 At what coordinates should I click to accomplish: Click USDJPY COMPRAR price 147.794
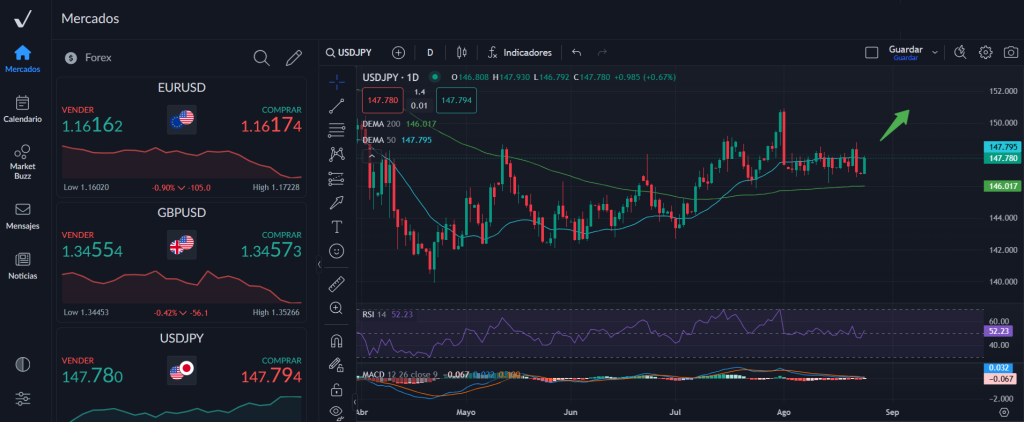(x=271, y=376)
